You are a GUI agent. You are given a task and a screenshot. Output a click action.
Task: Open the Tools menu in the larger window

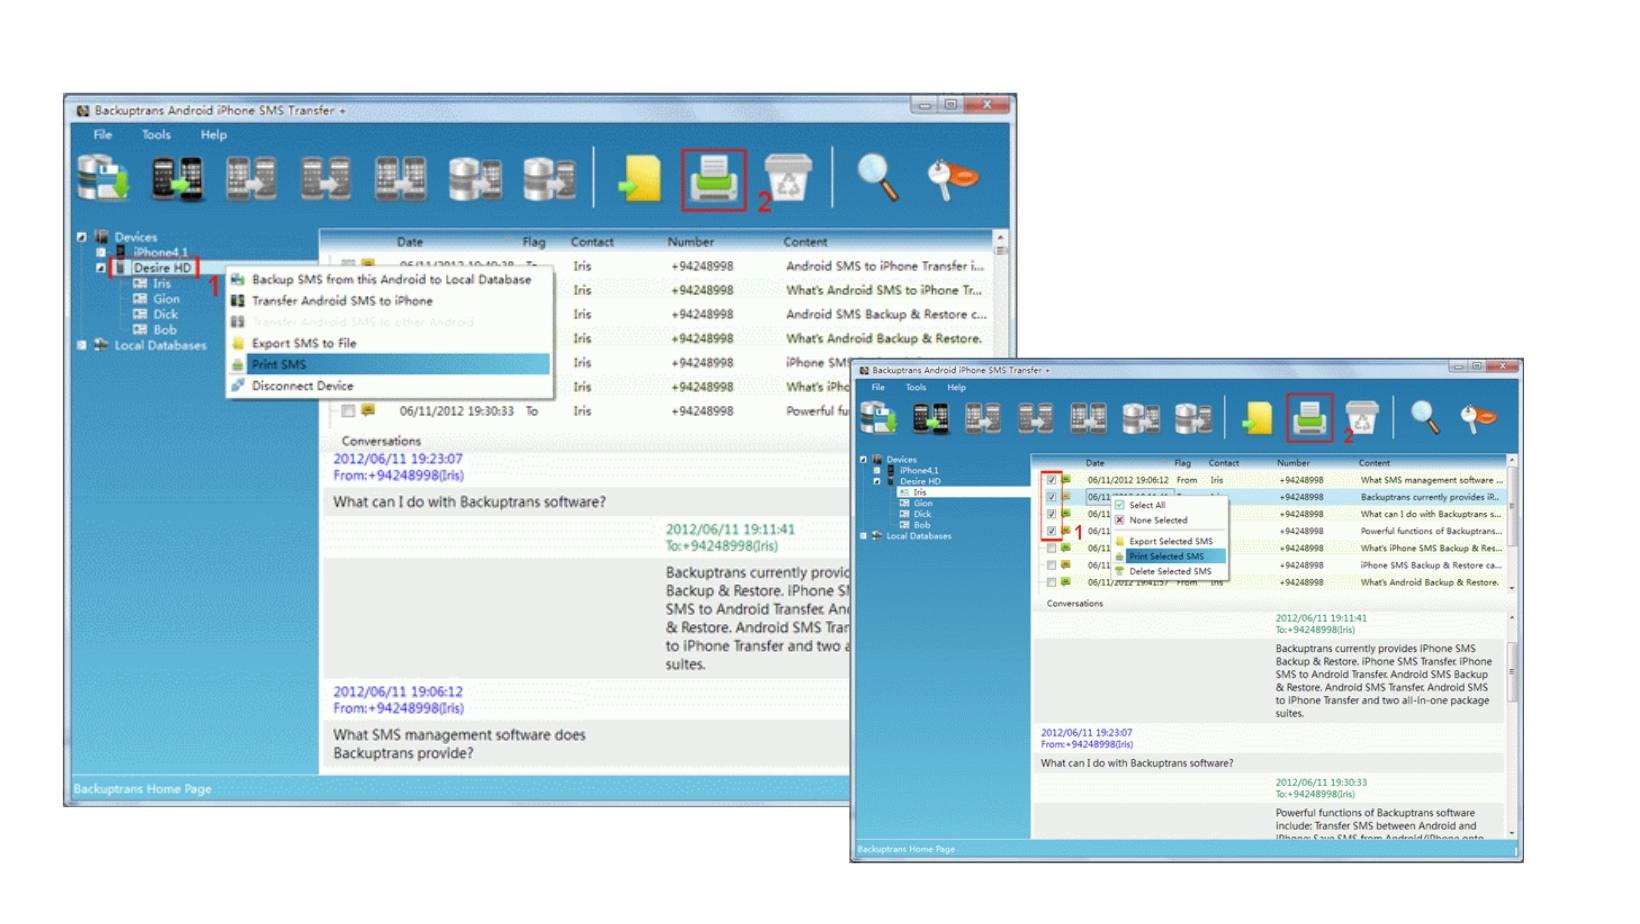point(156,135)
